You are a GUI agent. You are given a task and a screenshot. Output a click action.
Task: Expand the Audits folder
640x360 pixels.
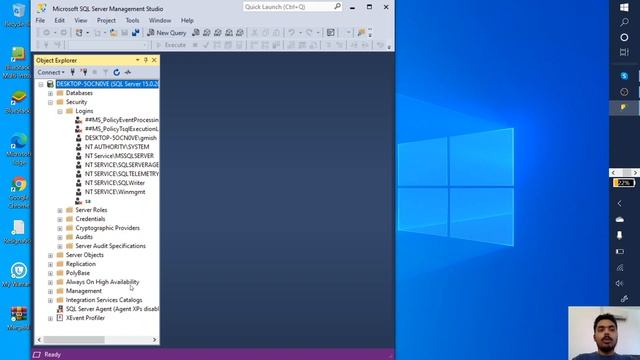tap(60, 238)
